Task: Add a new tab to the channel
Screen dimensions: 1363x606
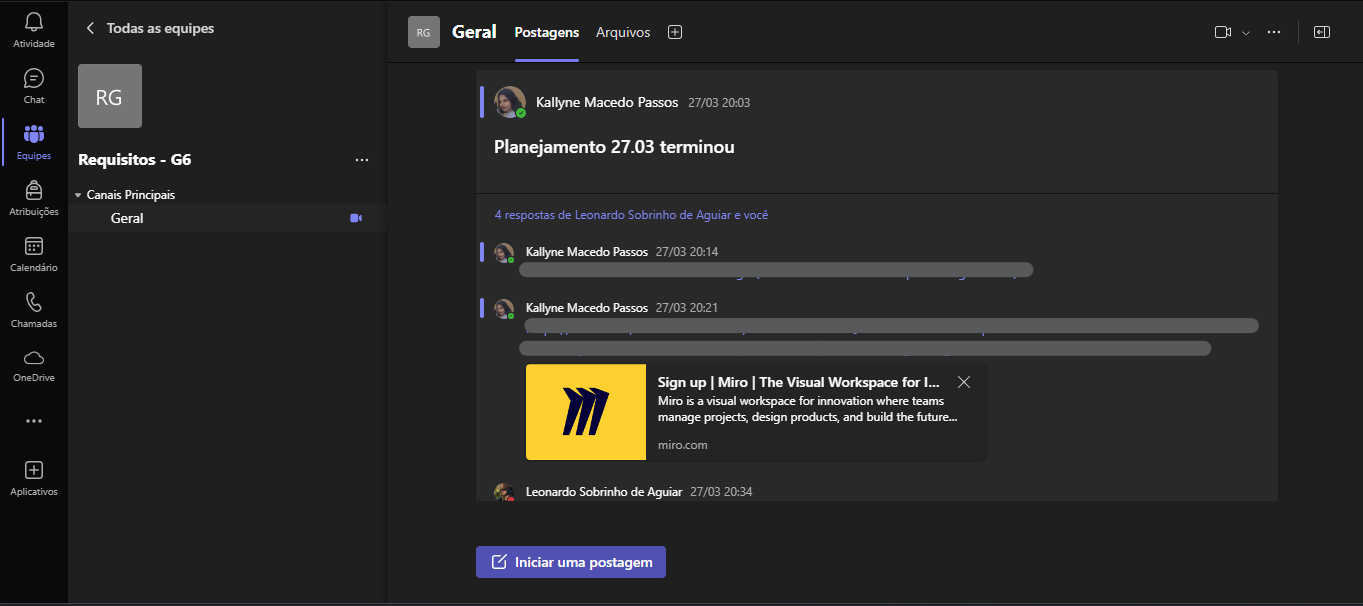Action: point(674,31)
